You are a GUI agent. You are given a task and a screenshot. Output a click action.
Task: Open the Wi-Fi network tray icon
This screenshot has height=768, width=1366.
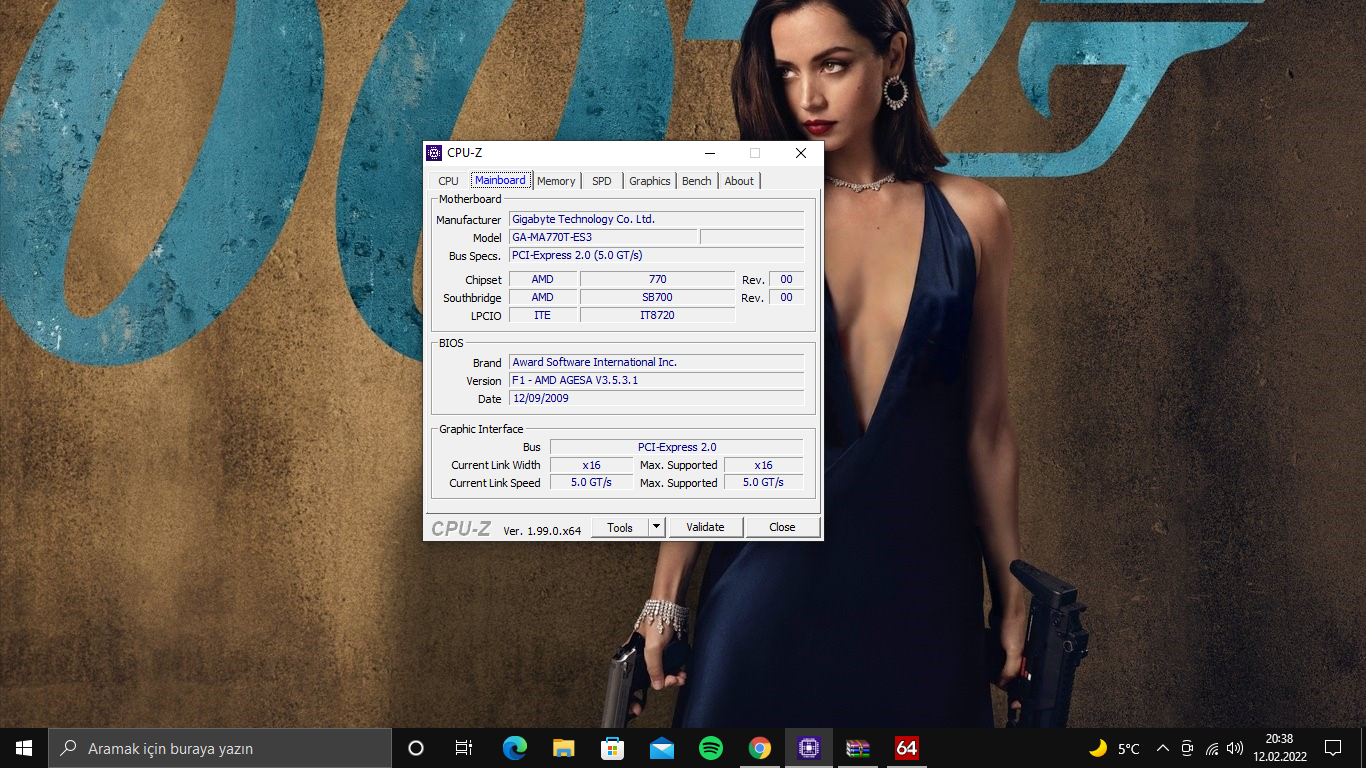pyautogui.click(x=1212, y=748)
